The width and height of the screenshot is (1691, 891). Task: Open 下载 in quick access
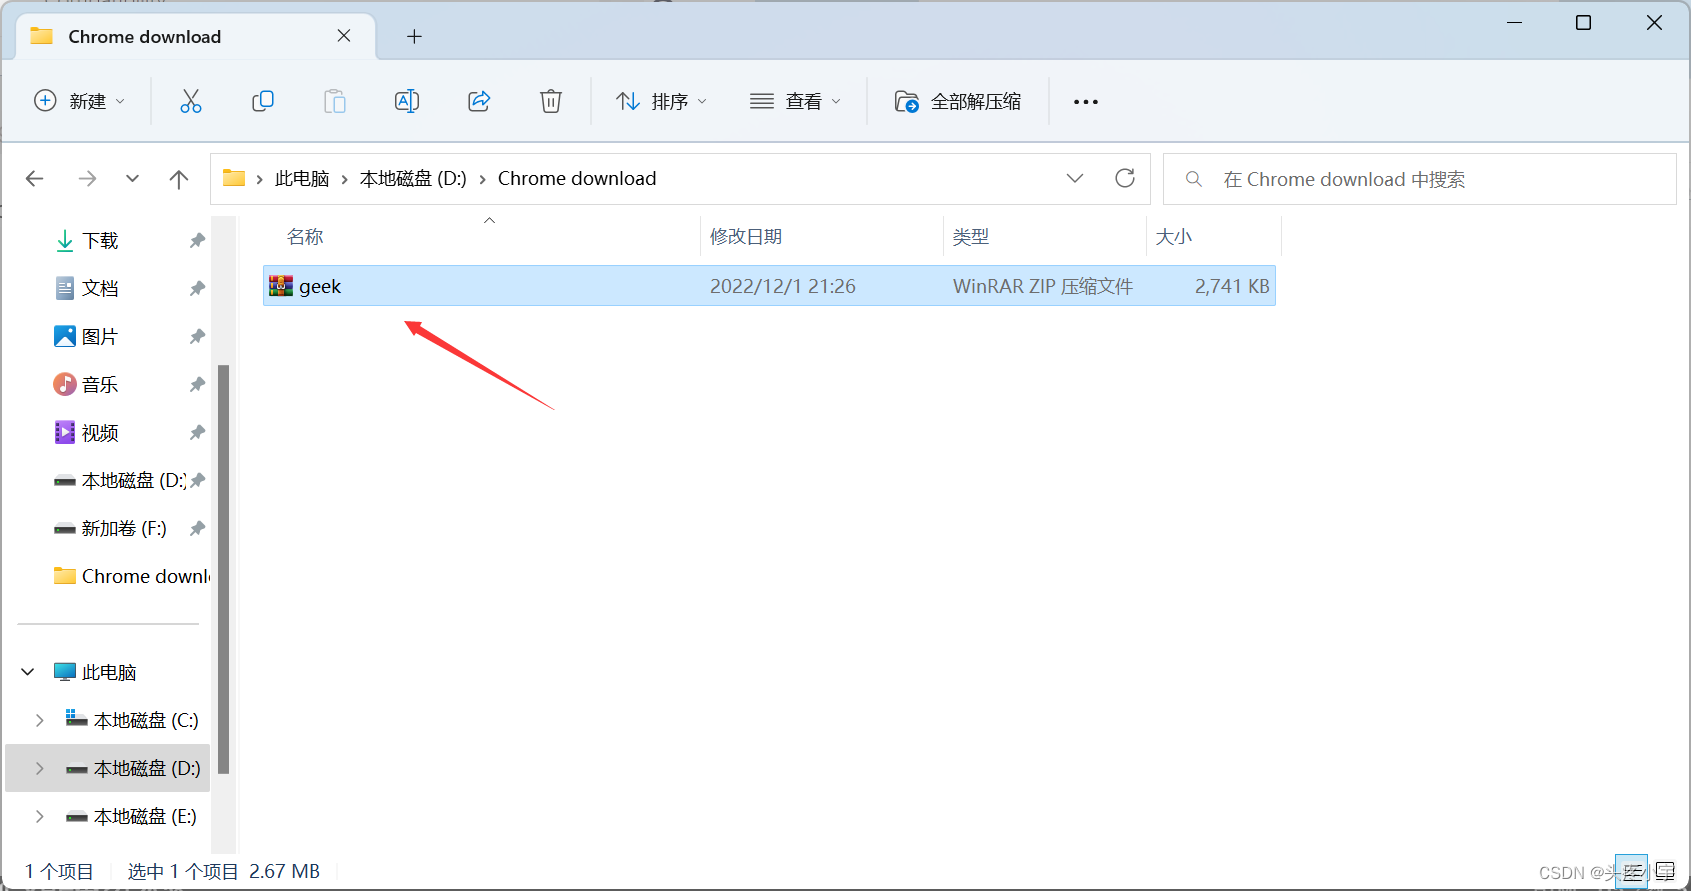(x=100, y=241)
